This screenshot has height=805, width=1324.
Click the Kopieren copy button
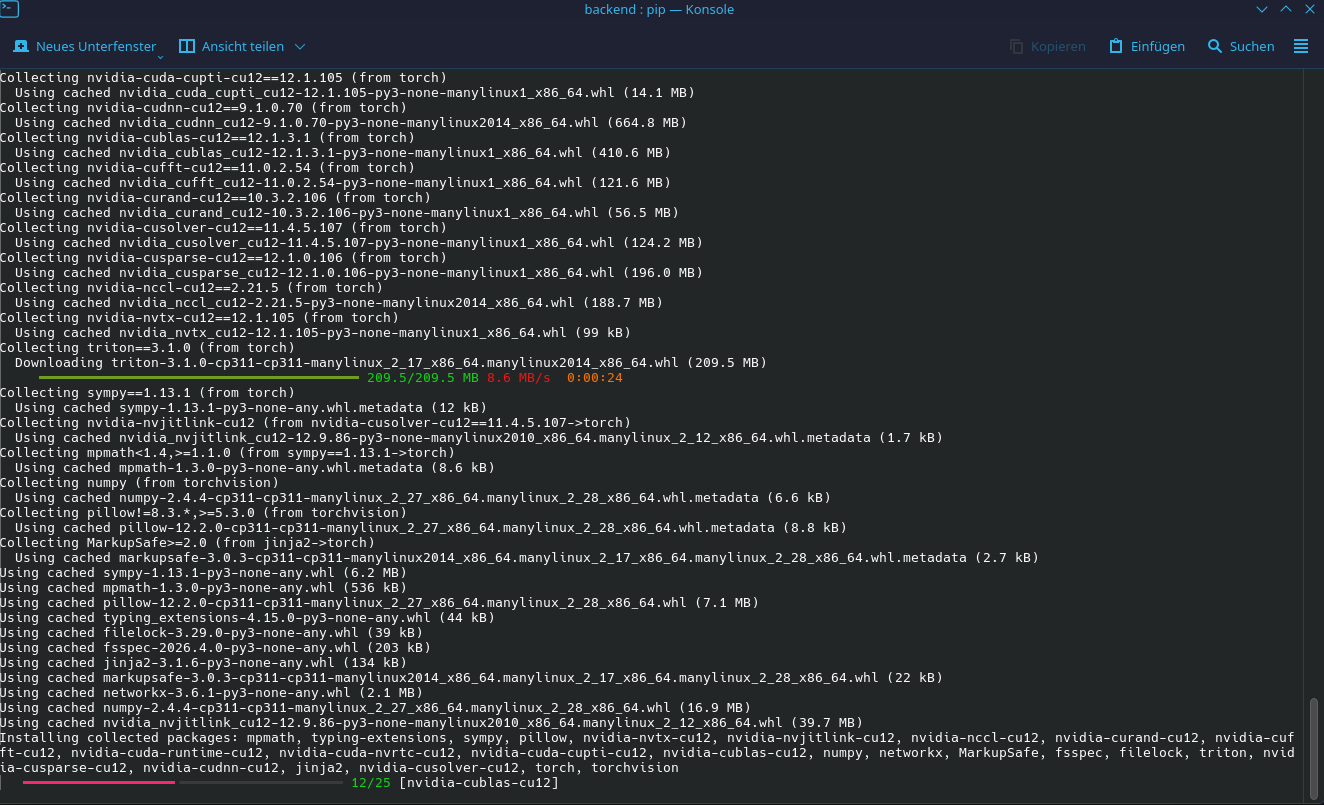click(x=1047, y=46)
